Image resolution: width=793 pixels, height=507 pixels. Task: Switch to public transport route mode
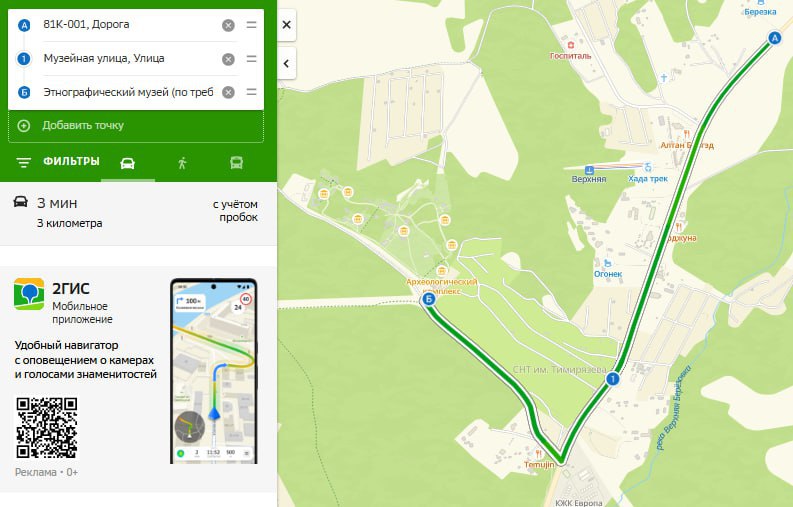[236, 163]
